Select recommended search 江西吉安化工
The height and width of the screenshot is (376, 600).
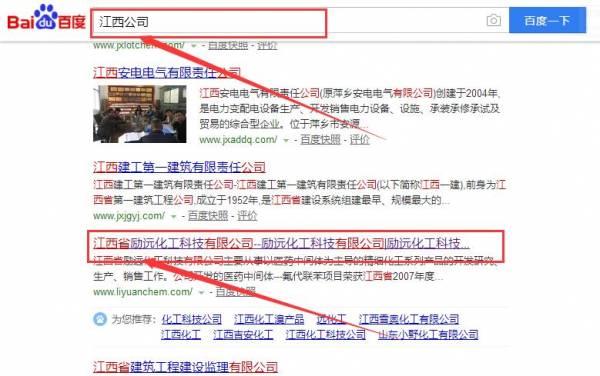click(243, 335)
